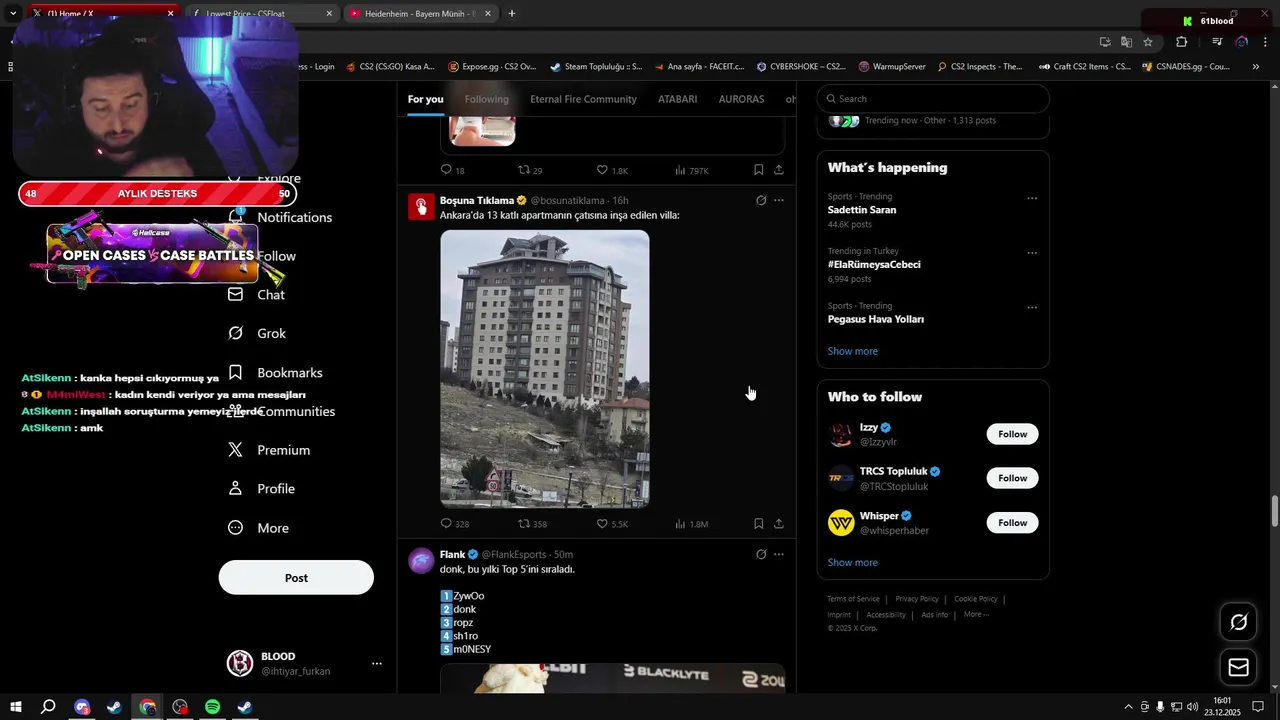Open Chat in the sidebar
The image size is (1280, 720).
256,295
